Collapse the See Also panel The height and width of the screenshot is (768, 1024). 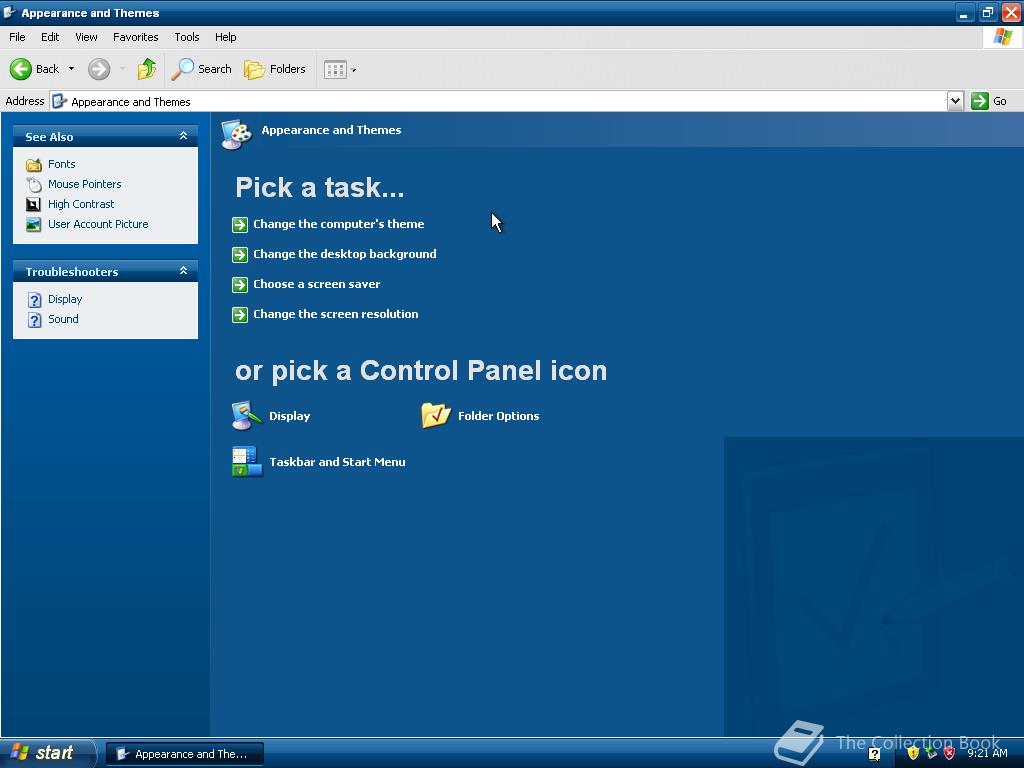(x=184, y=136)
